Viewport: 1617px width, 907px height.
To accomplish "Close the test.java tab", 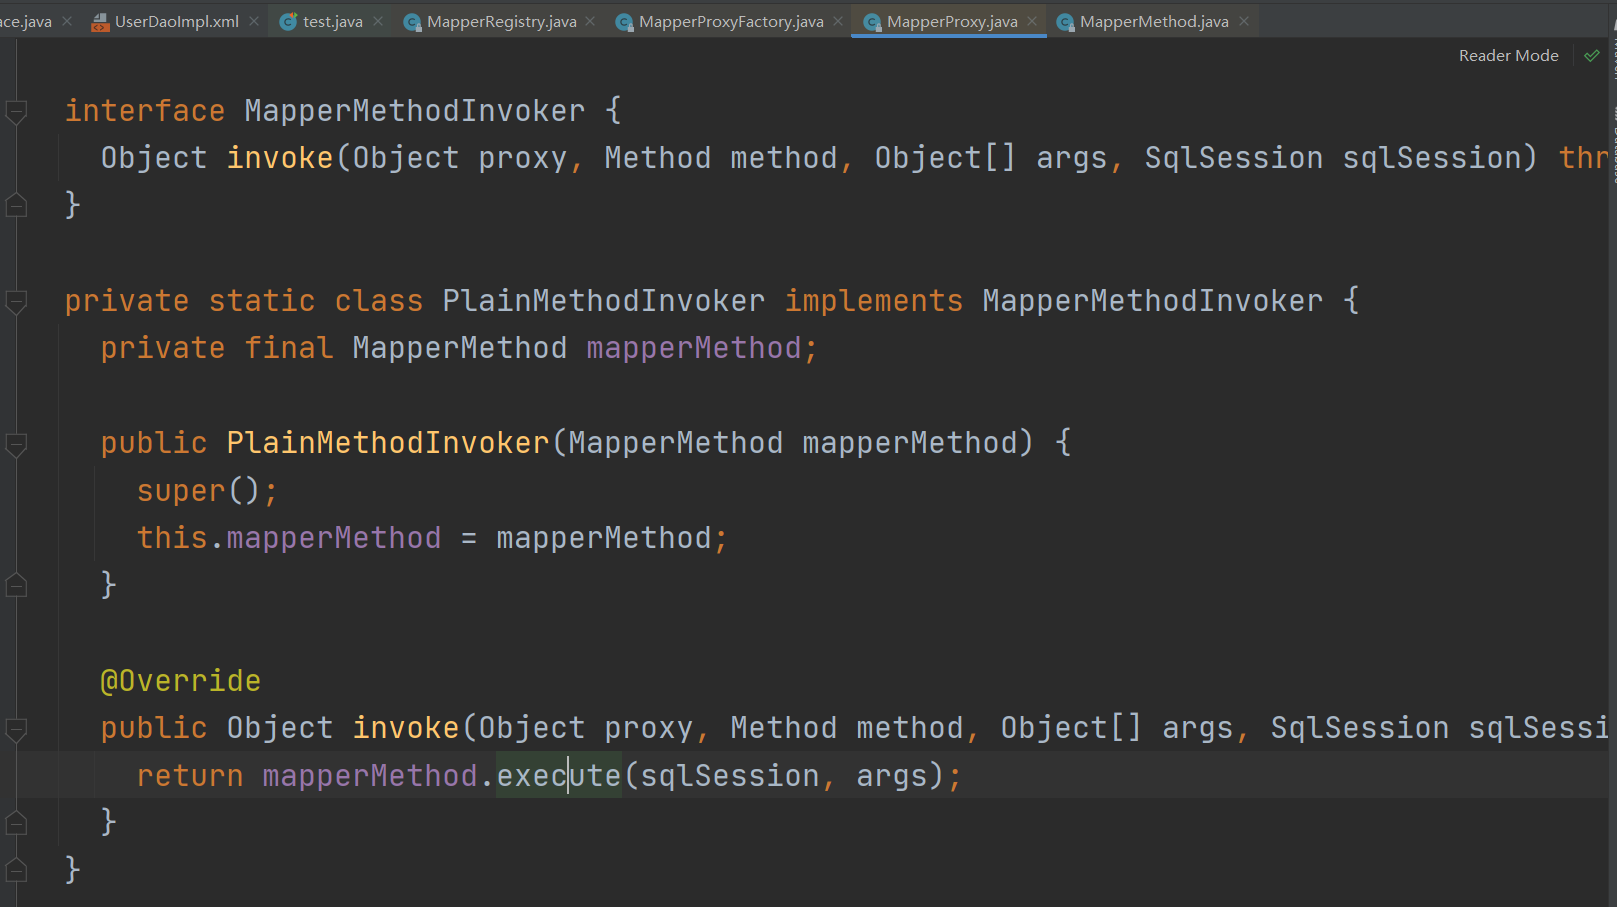I will tap(378, 21).
